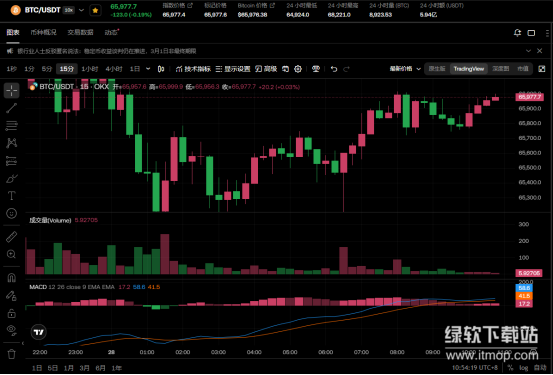Collapse the announcement banner chevron
Viewport: 553px width, 375px height.
click(x=528, y=51)
